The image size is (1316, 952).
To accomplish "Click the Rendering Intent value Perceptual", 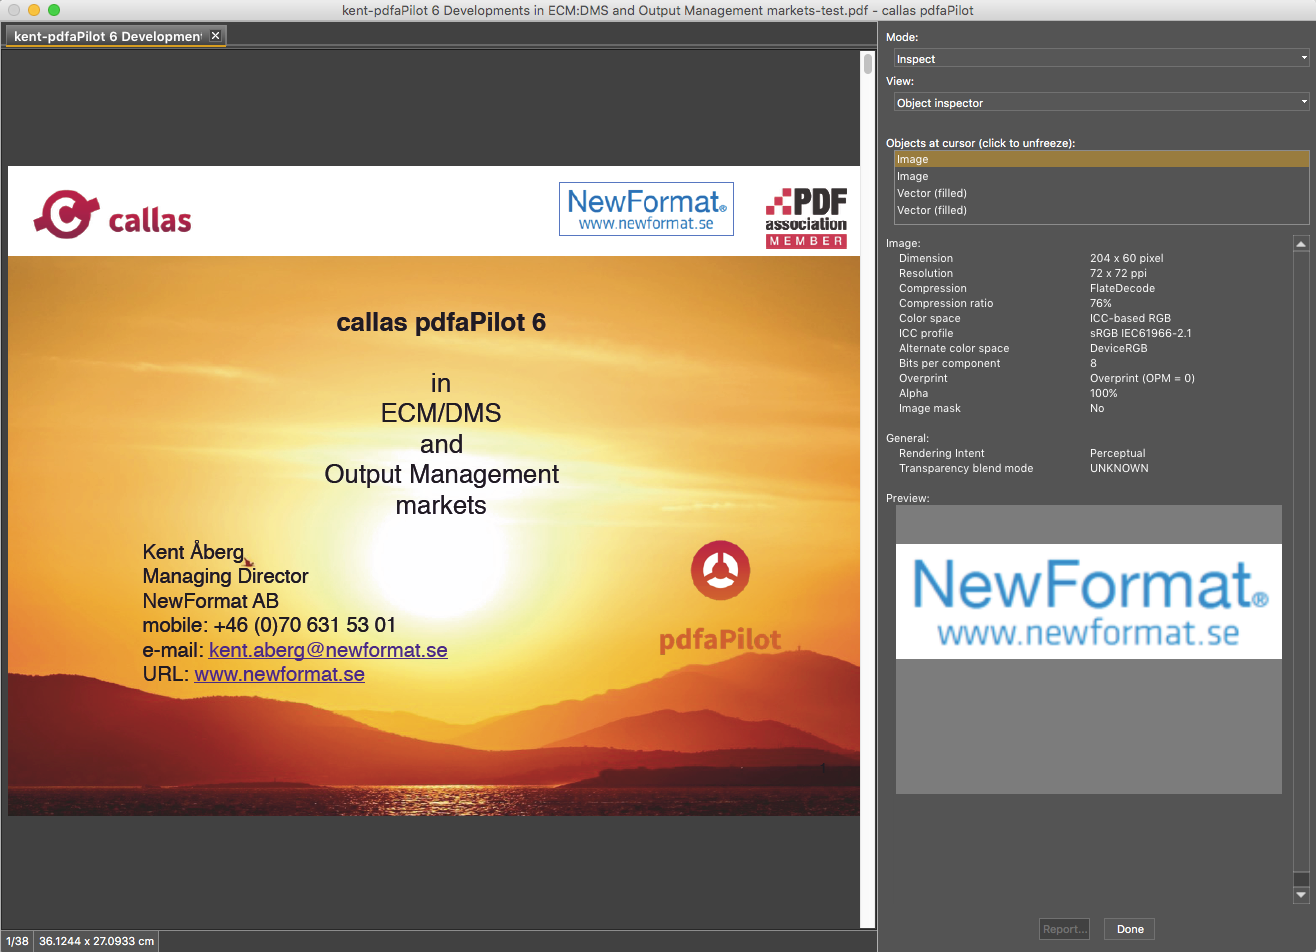I will coord(1117,453).
